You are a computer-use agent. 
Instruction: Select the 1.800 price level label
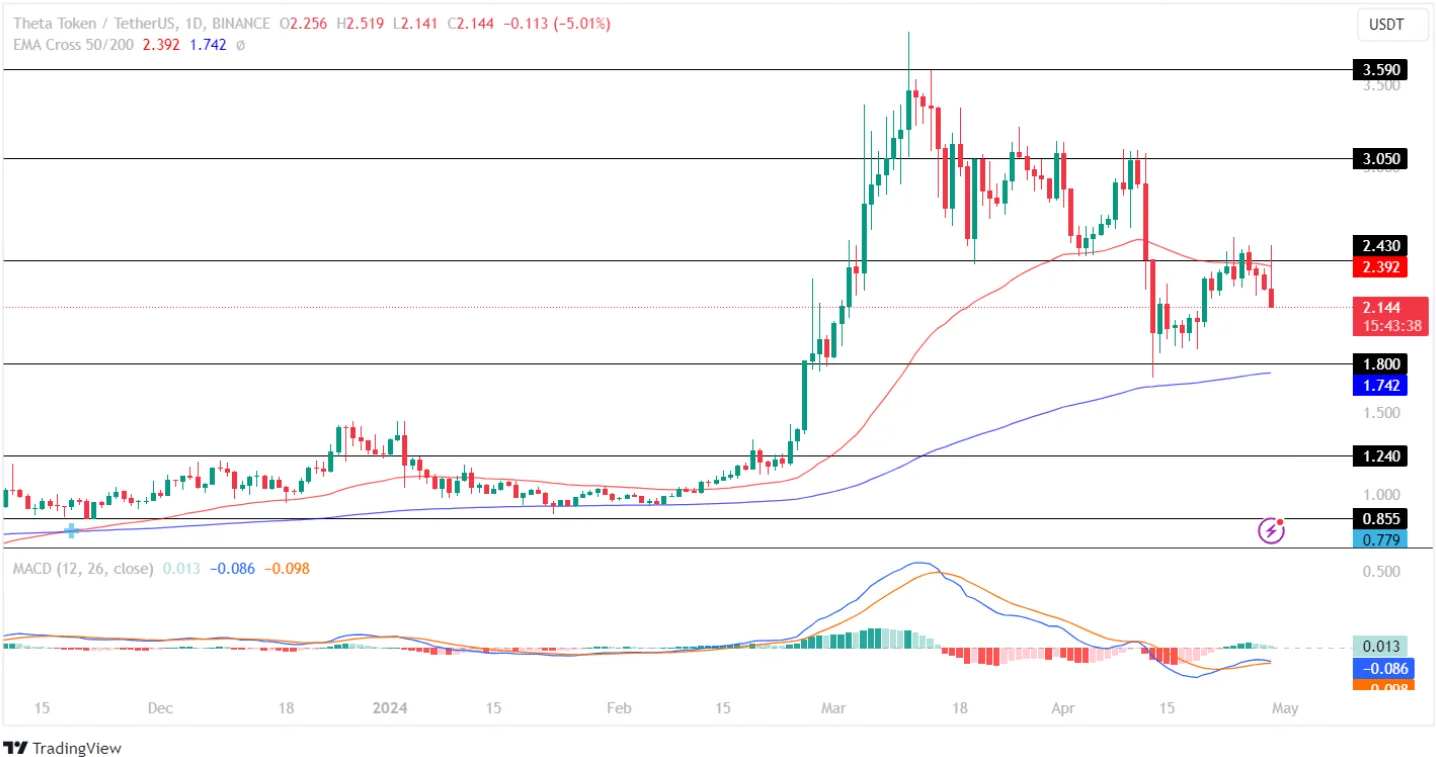pos(1380,364)
